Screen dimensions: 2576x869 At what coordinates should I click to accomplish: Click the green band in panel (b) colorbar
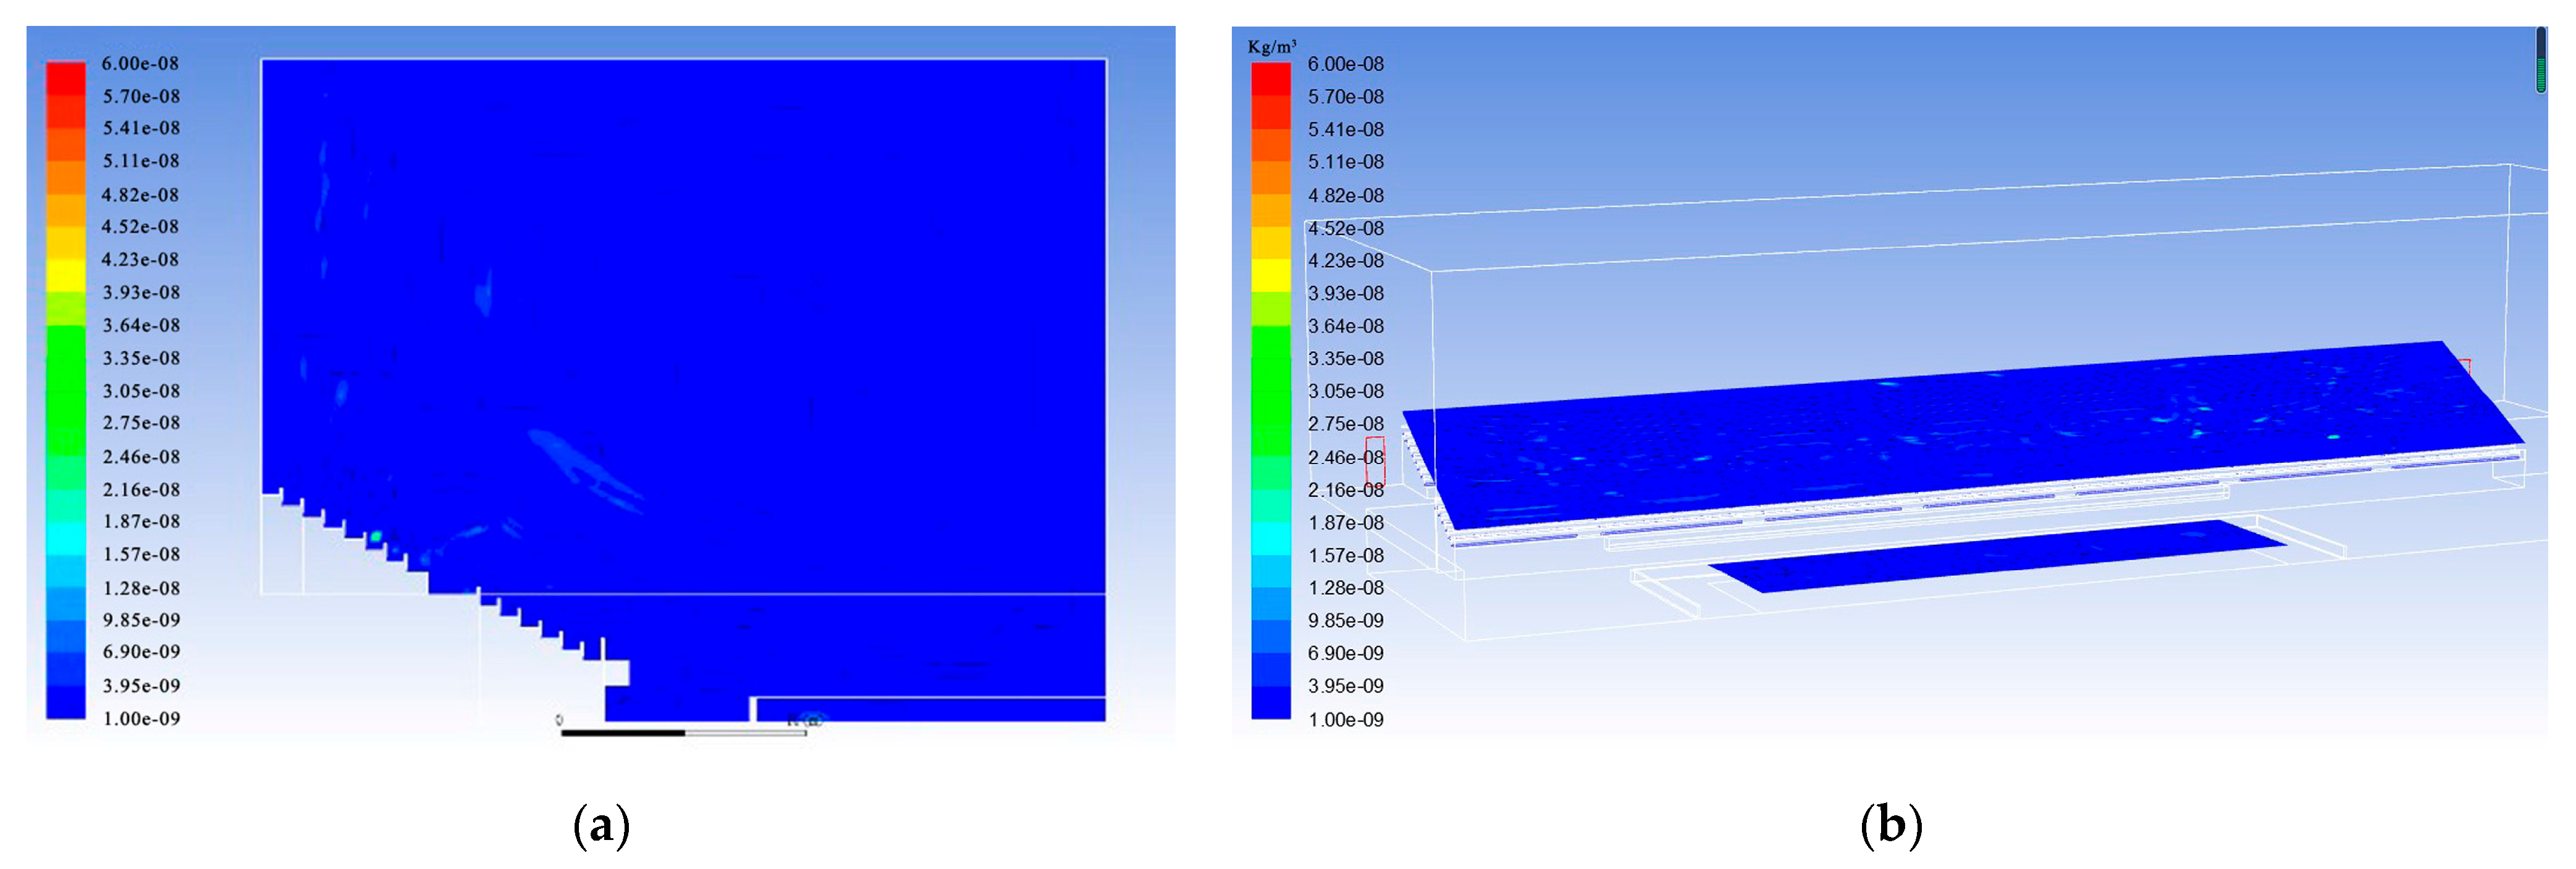coord(1271,390)
